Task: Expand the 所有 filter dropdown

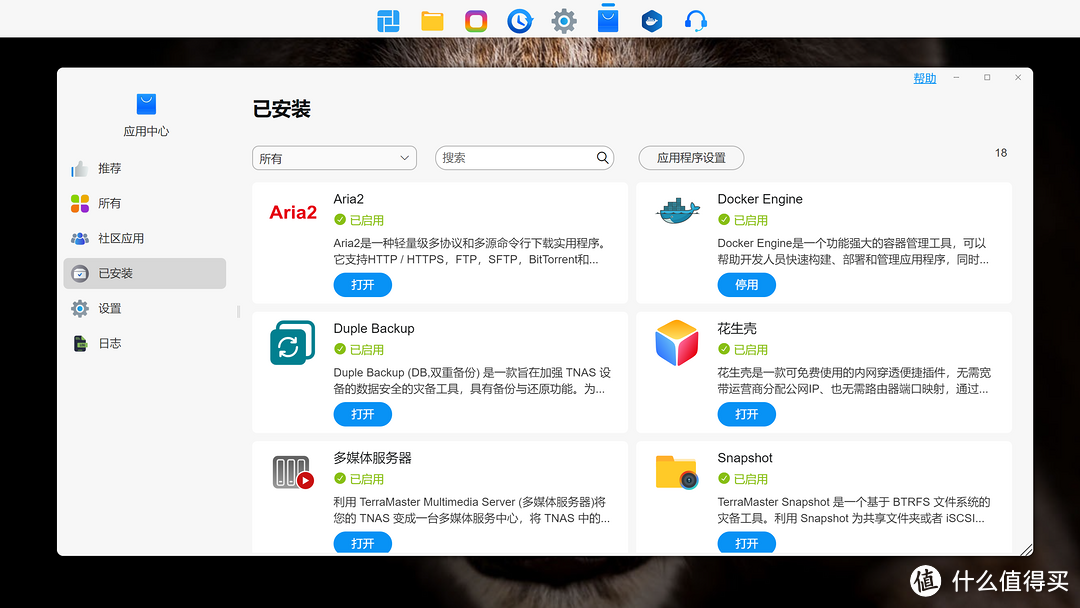Action: coord(334,157)
